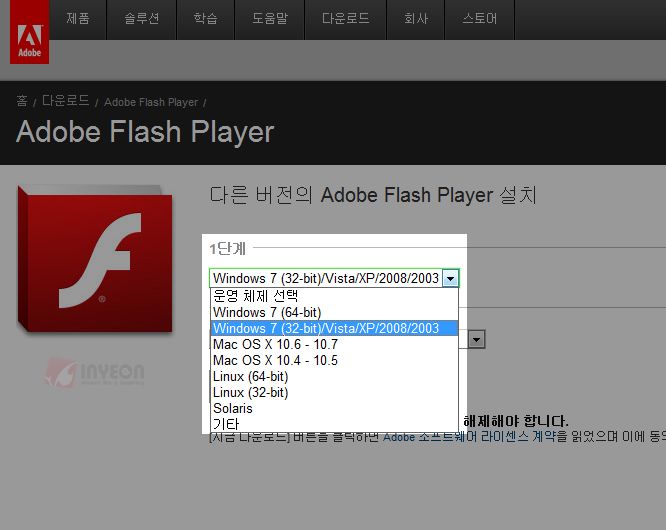Viewport: 666px width, 530px height.
Task: Select the 기타 option
Action: pyautogui.click(x=334, y=424)
